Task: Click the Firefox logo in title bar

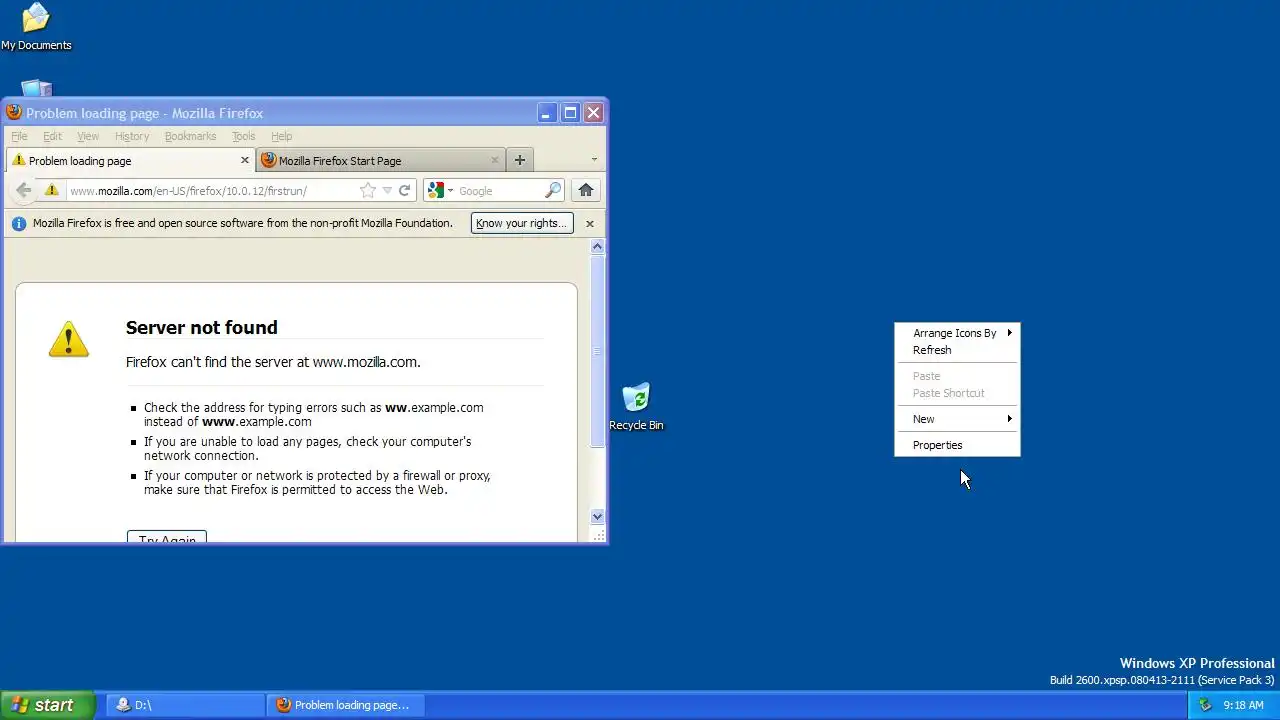Action: 14,113
